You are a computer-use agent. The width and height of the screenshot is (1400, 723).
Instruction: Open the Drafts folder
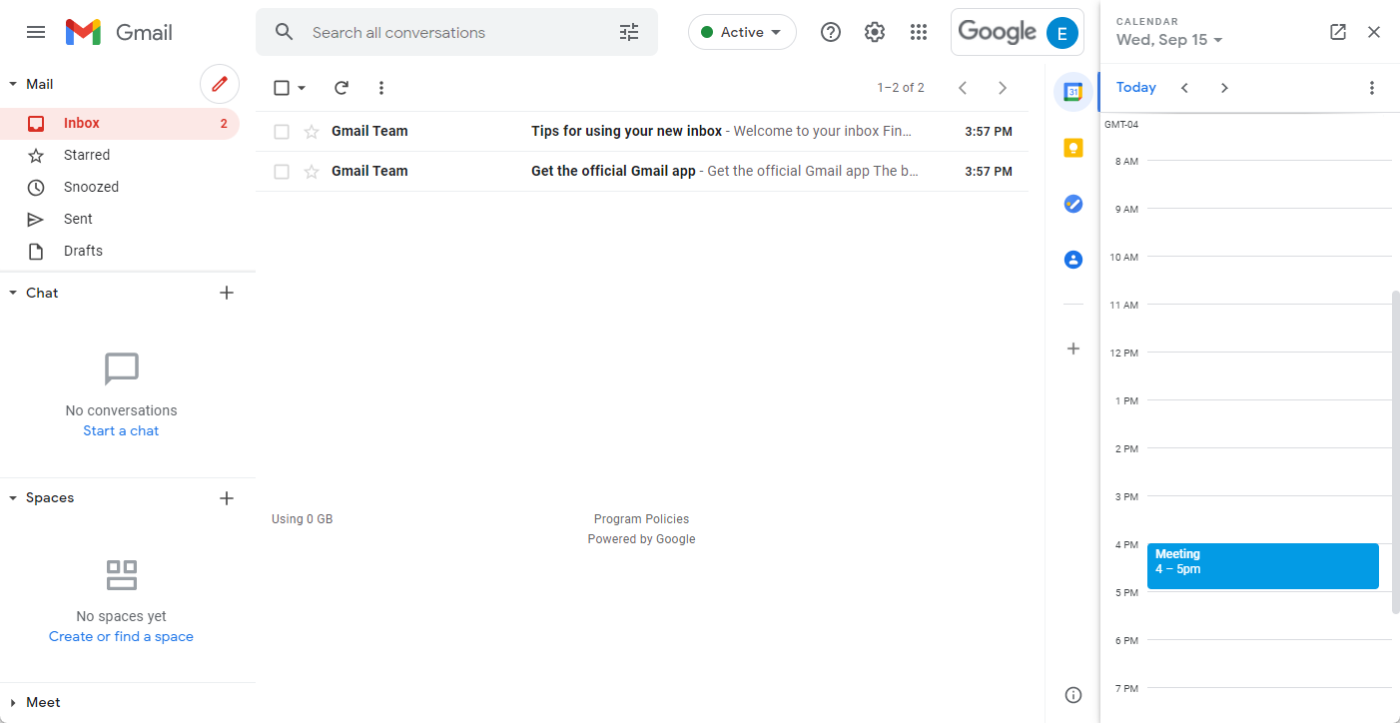click(83, 251)
